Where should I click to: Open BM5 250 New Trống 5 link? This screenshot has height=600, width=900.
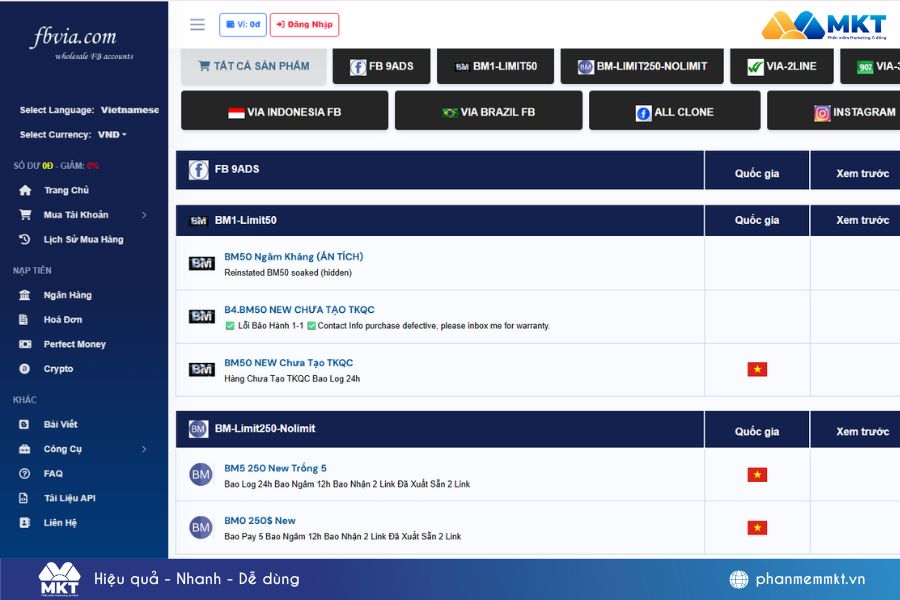[275, 468]
